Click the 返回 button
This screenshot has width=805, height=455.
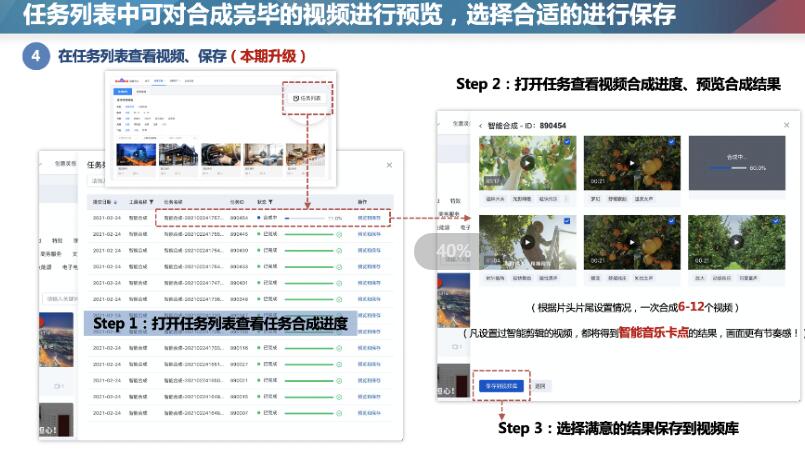539,385
